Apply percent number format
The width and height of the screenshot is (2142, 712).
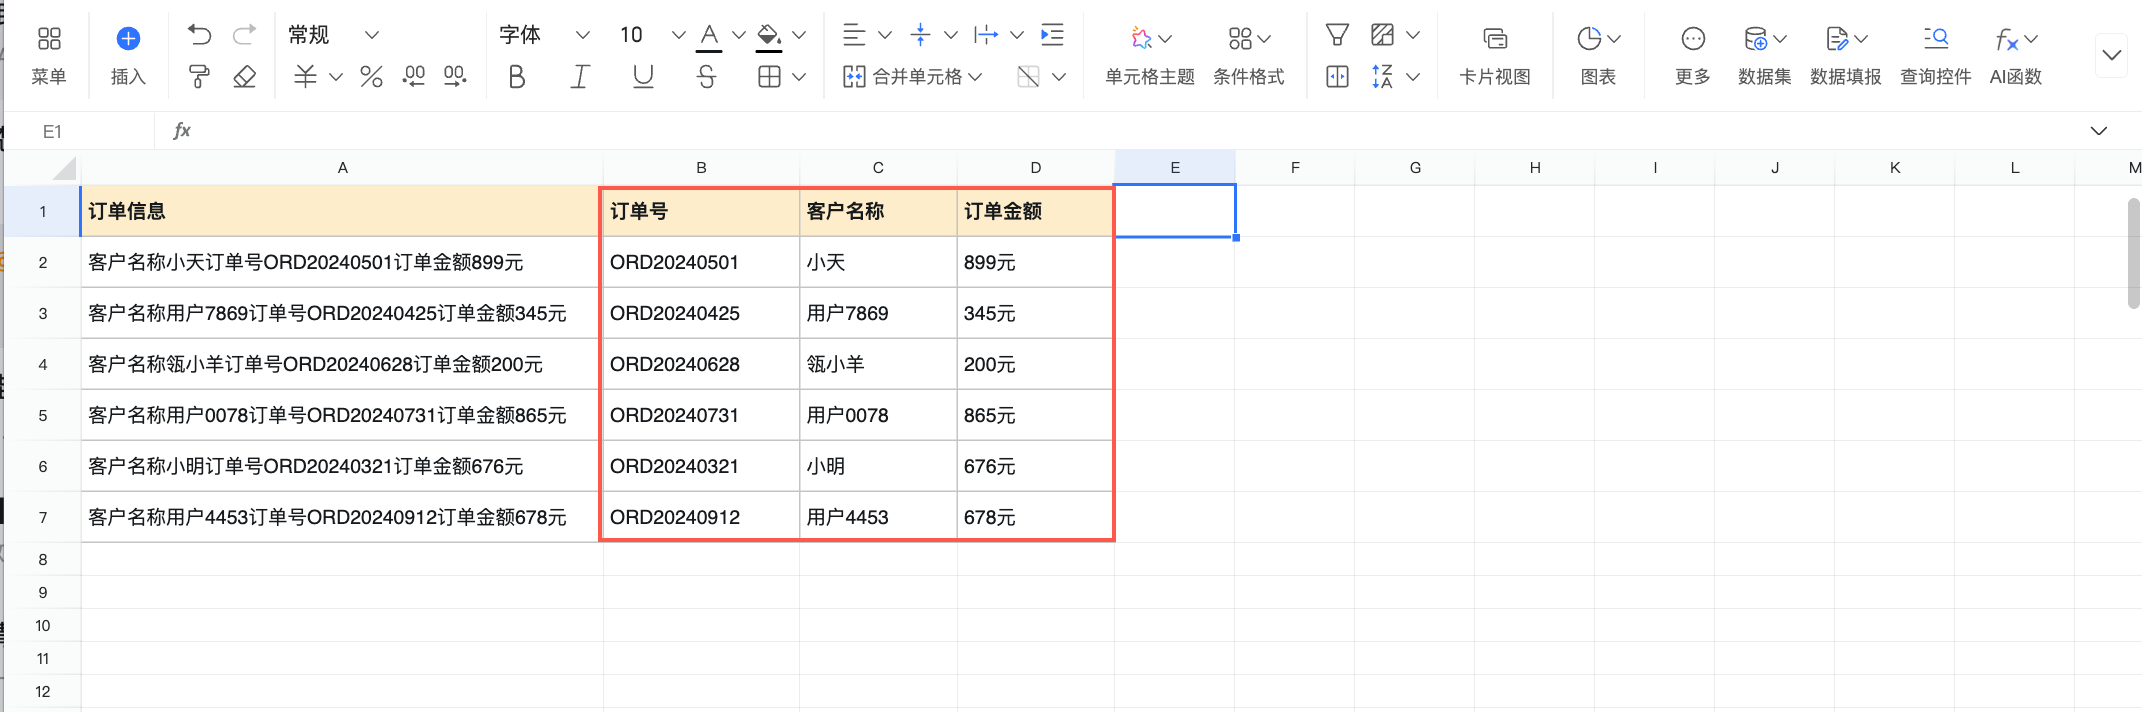click(x=371, y=77)
